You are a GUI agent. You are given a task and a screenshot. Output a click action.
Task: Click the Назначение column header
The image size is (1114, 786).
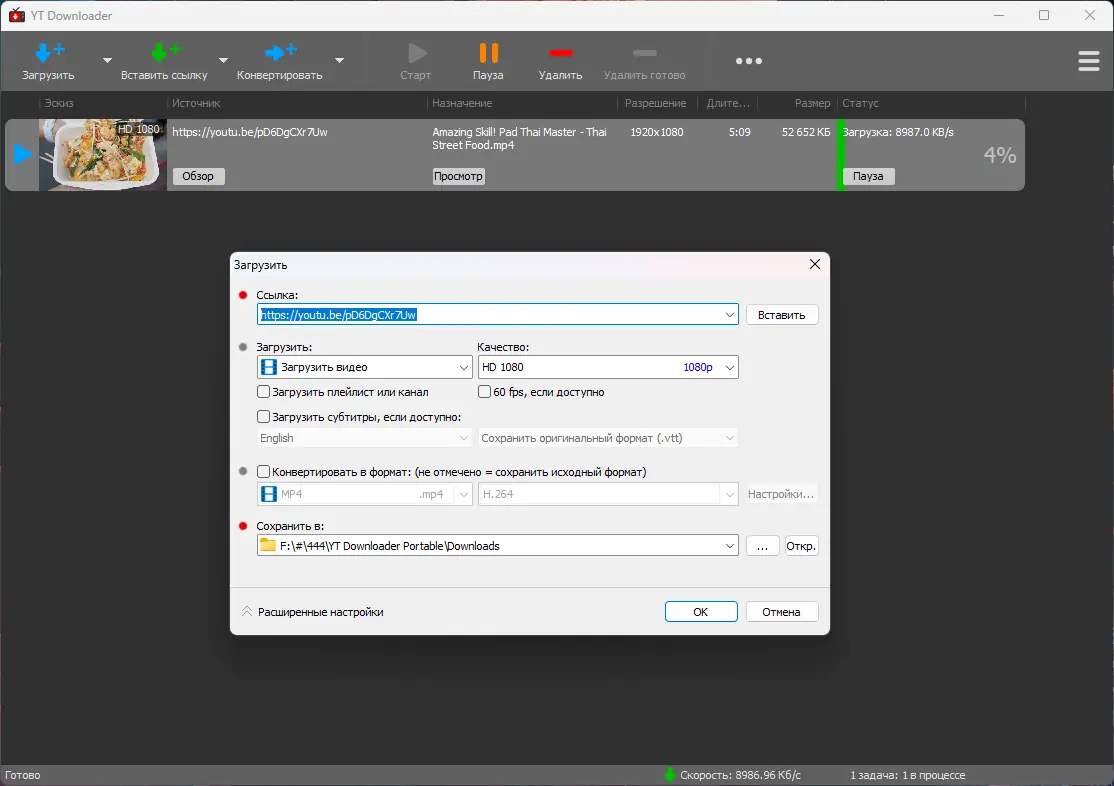462,103
